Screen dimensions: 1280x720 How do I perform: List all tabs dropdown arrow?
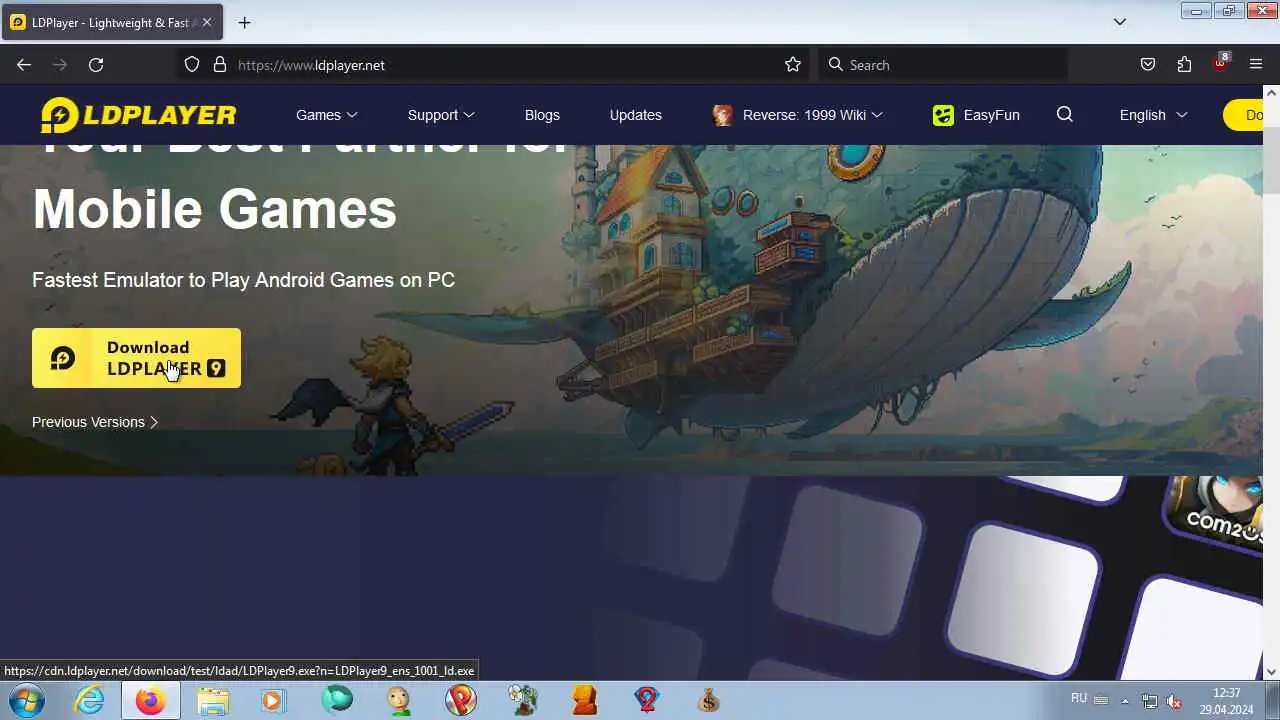click(x=1120, y=22)
